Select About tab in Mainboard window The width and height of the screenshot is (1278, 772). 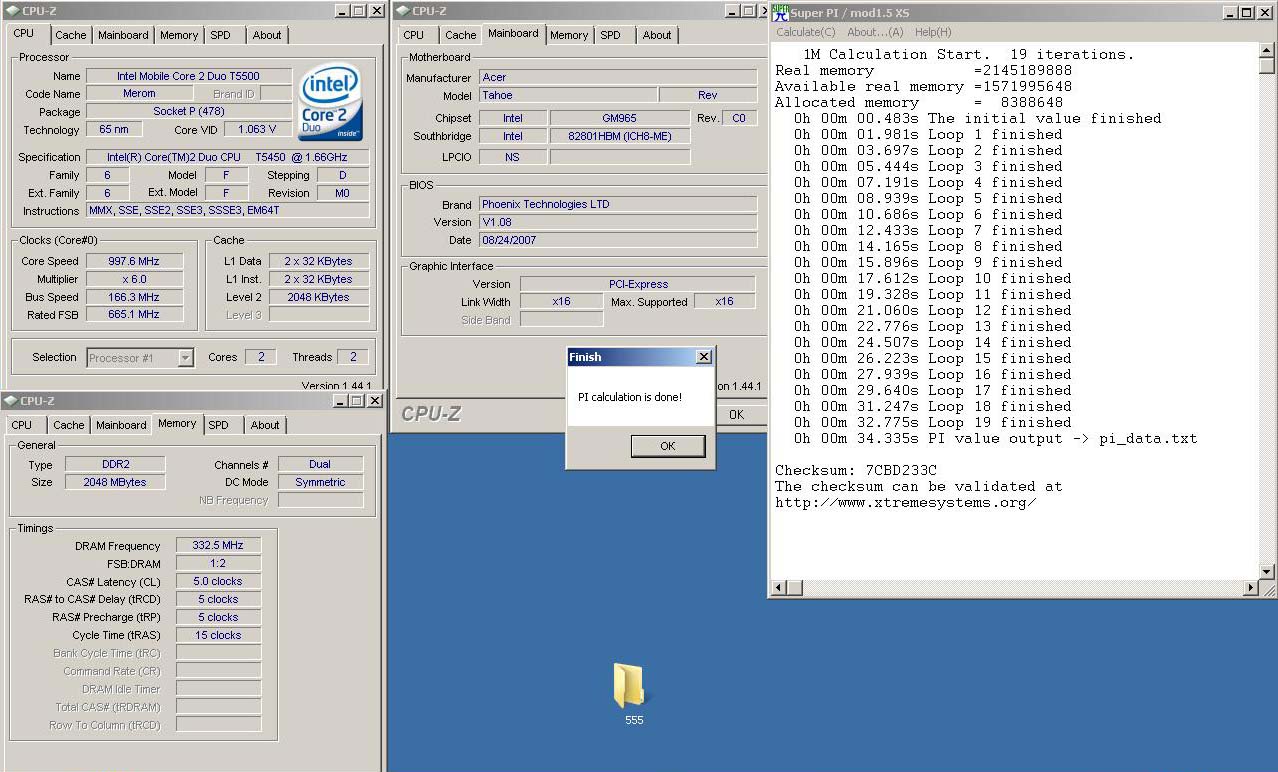(657, 35)
